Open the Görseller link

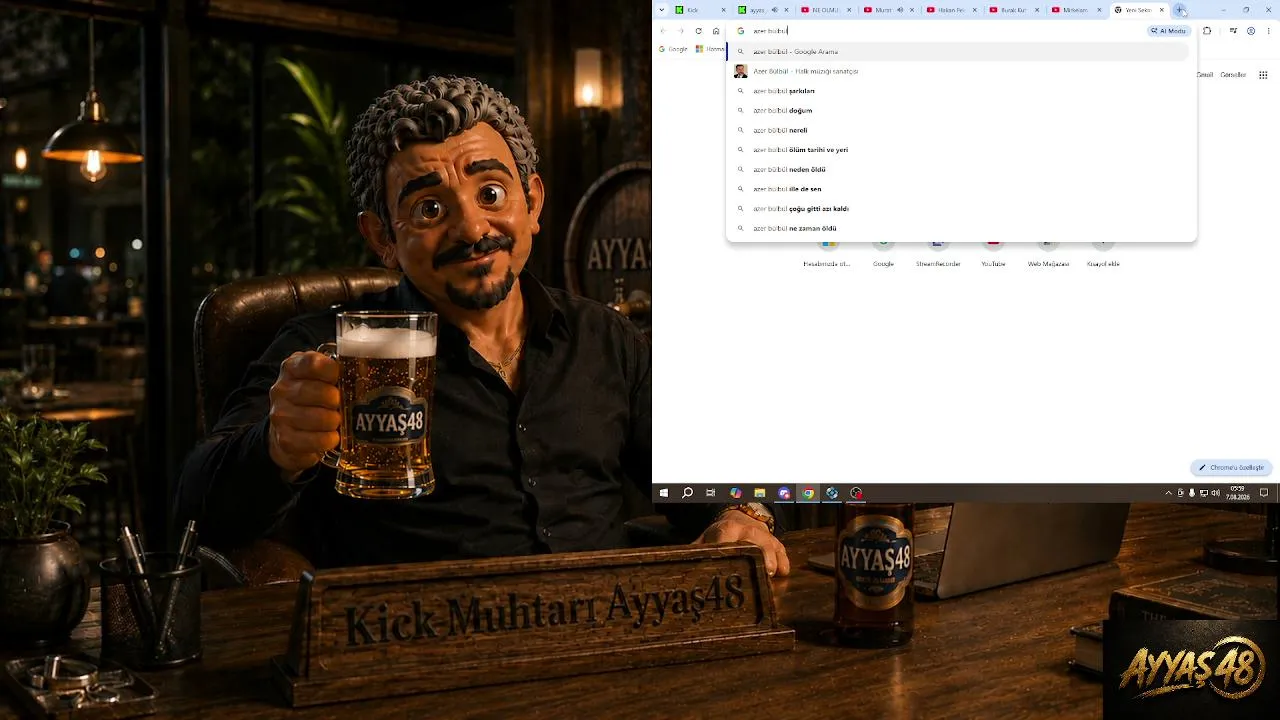1234,74
